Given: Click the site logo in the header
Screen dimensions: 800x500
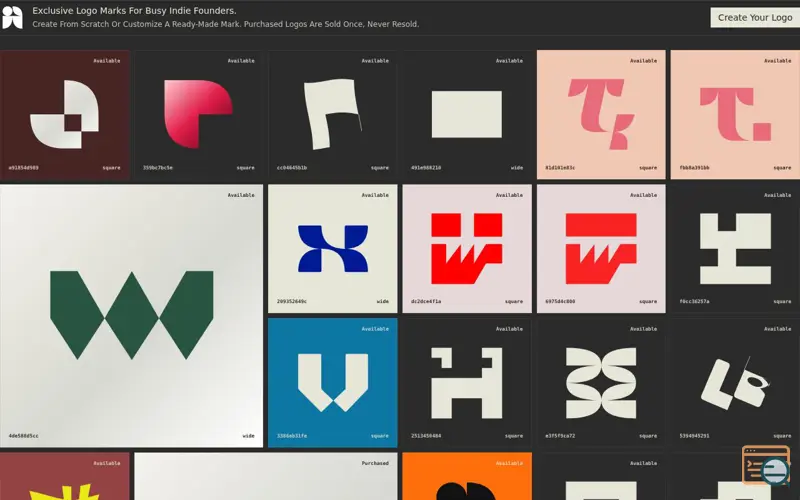Looking at the screenshot, I should [x=12, y=17].
